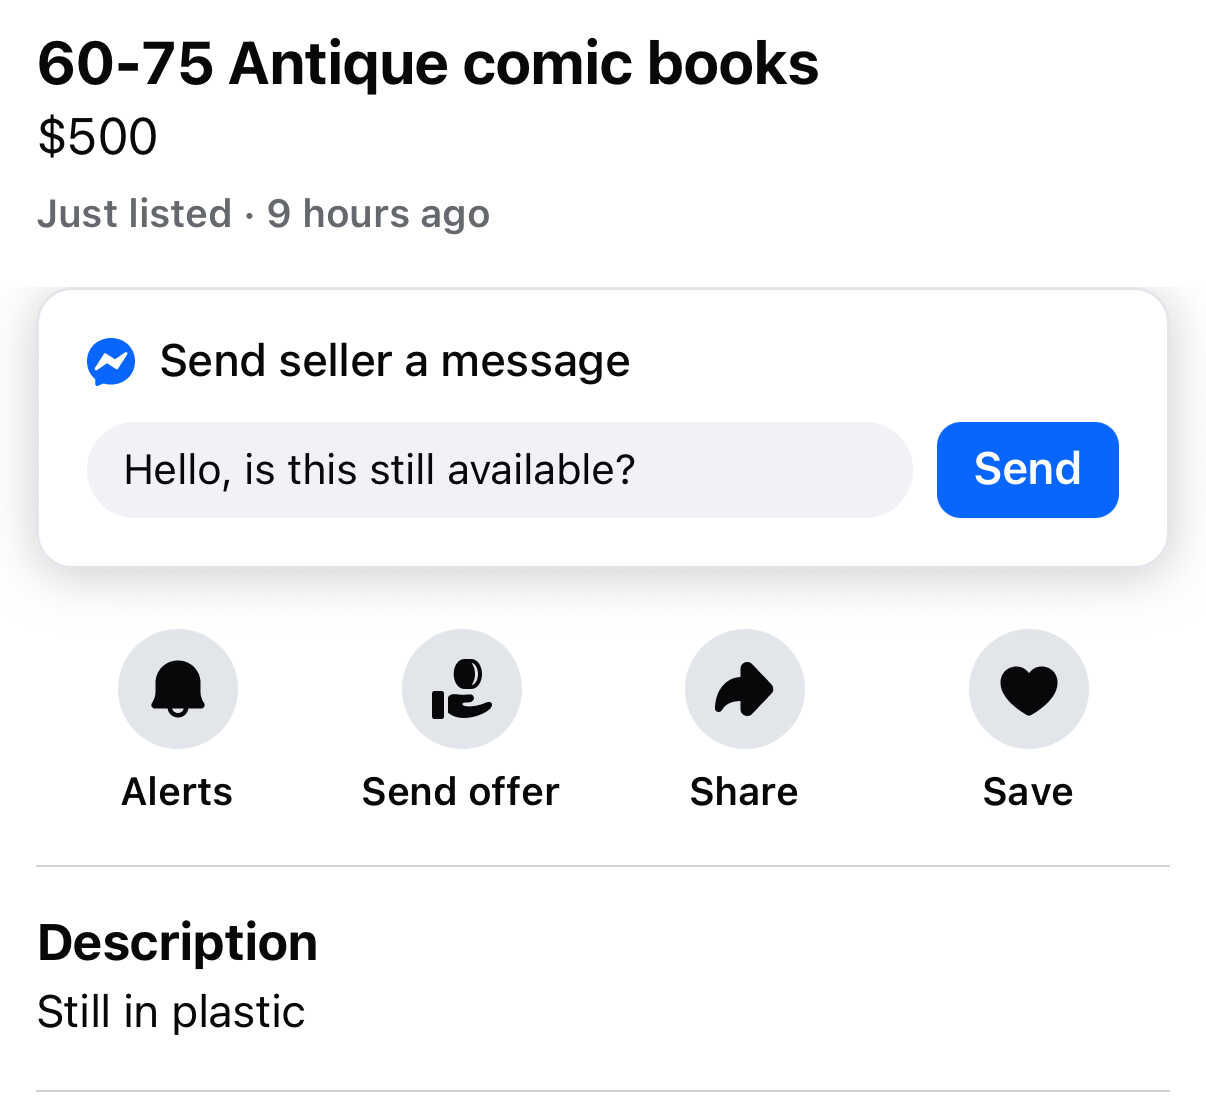The width and height of the screenshot is (1206, 1100).
Task: Click the 'Just listed' status text
Action: [x=135, y=214]
